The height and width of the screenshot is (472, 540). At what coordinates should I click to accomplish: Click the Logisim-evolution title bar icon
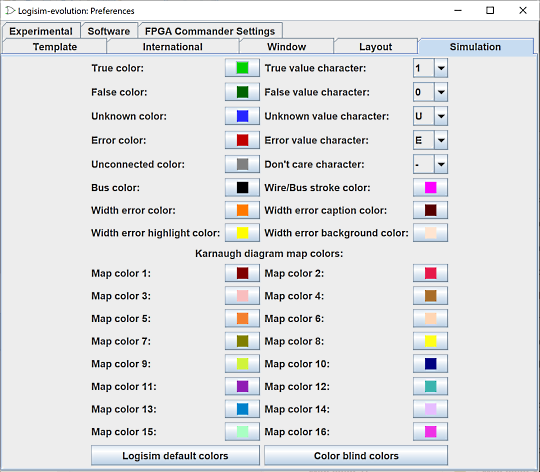click(x=10, y=11)
